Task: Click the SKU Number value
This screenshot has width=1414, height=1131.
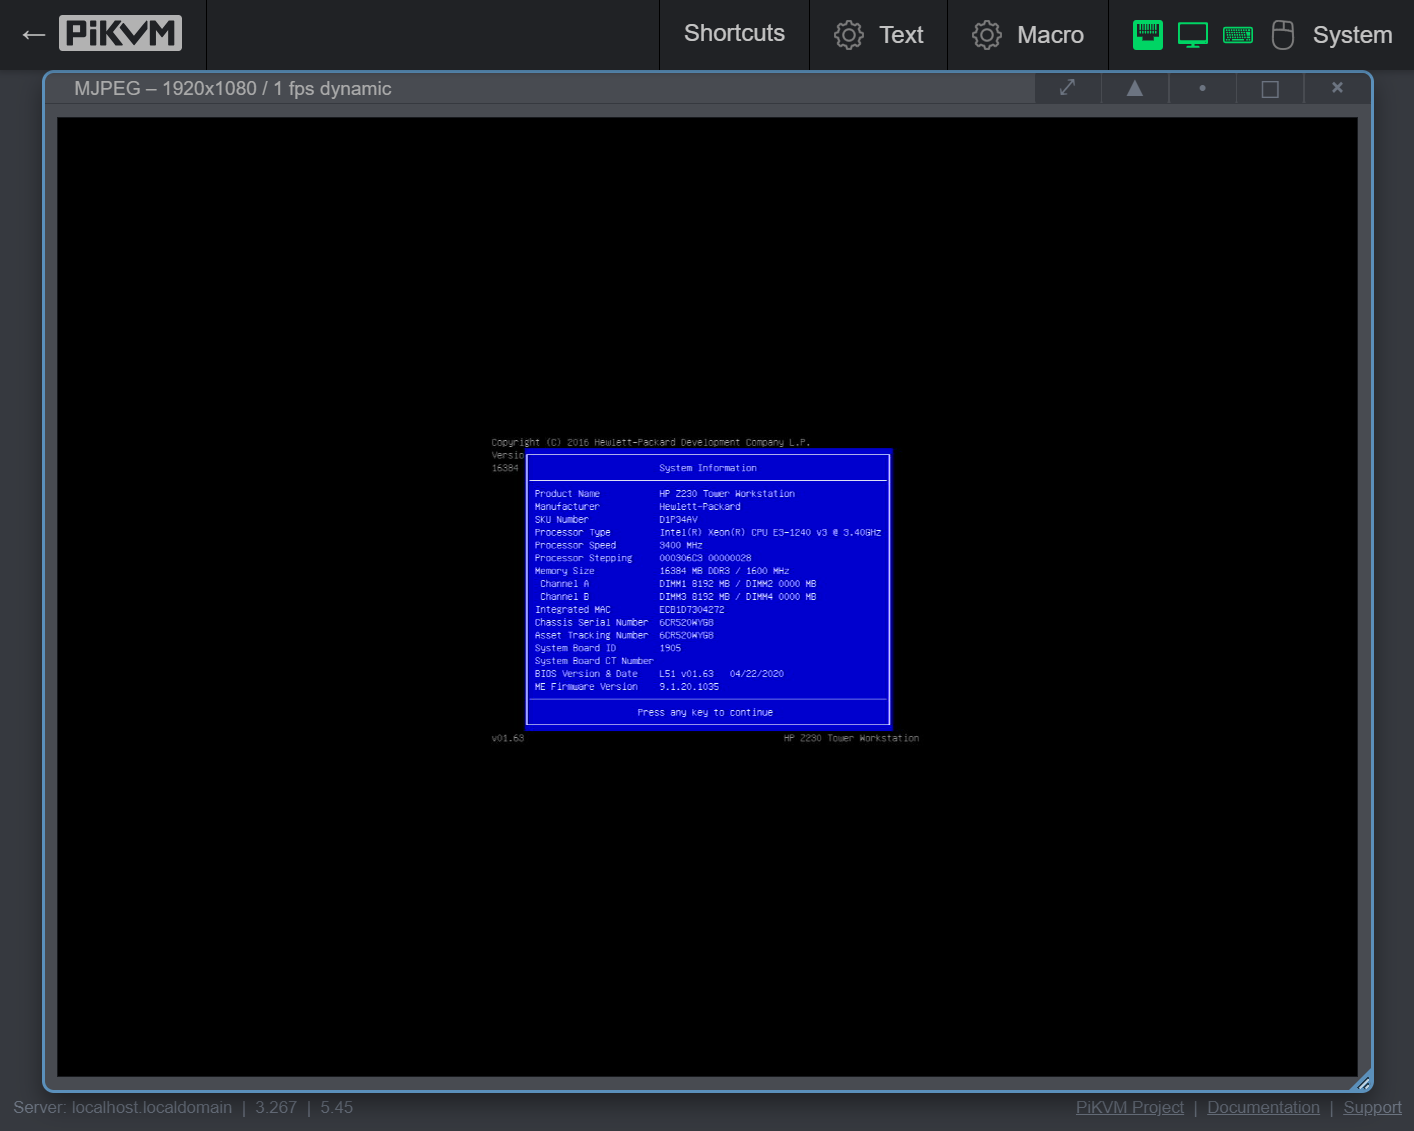Action: click(678, 520)
